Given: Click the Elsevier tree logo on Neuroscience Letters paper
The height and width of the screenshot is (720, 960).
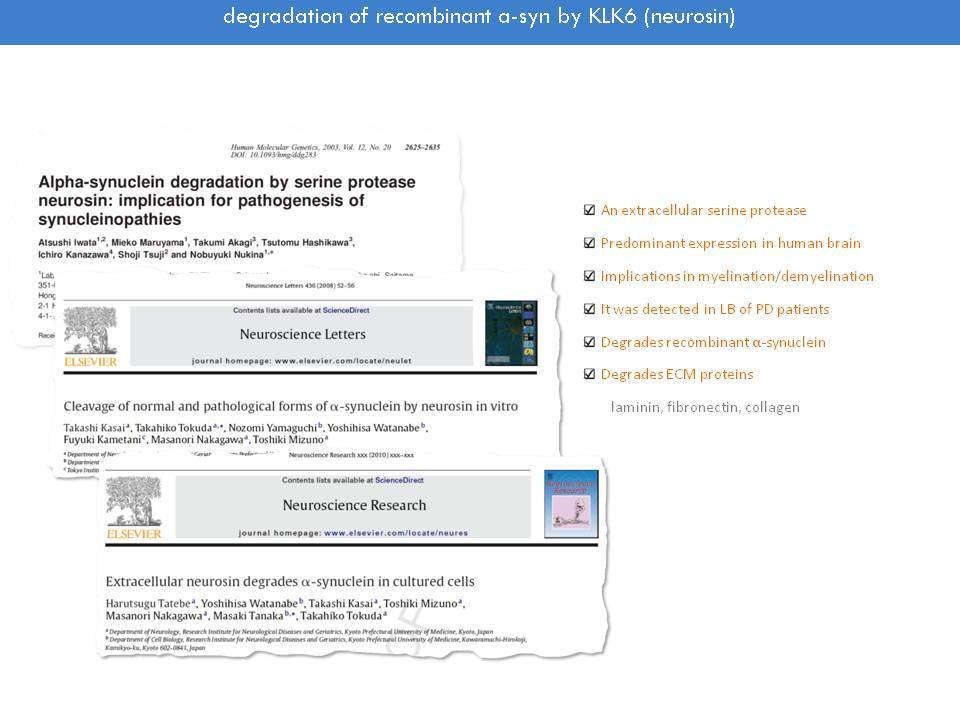Looking at the screenshot, I should click(x=91, y=330).
